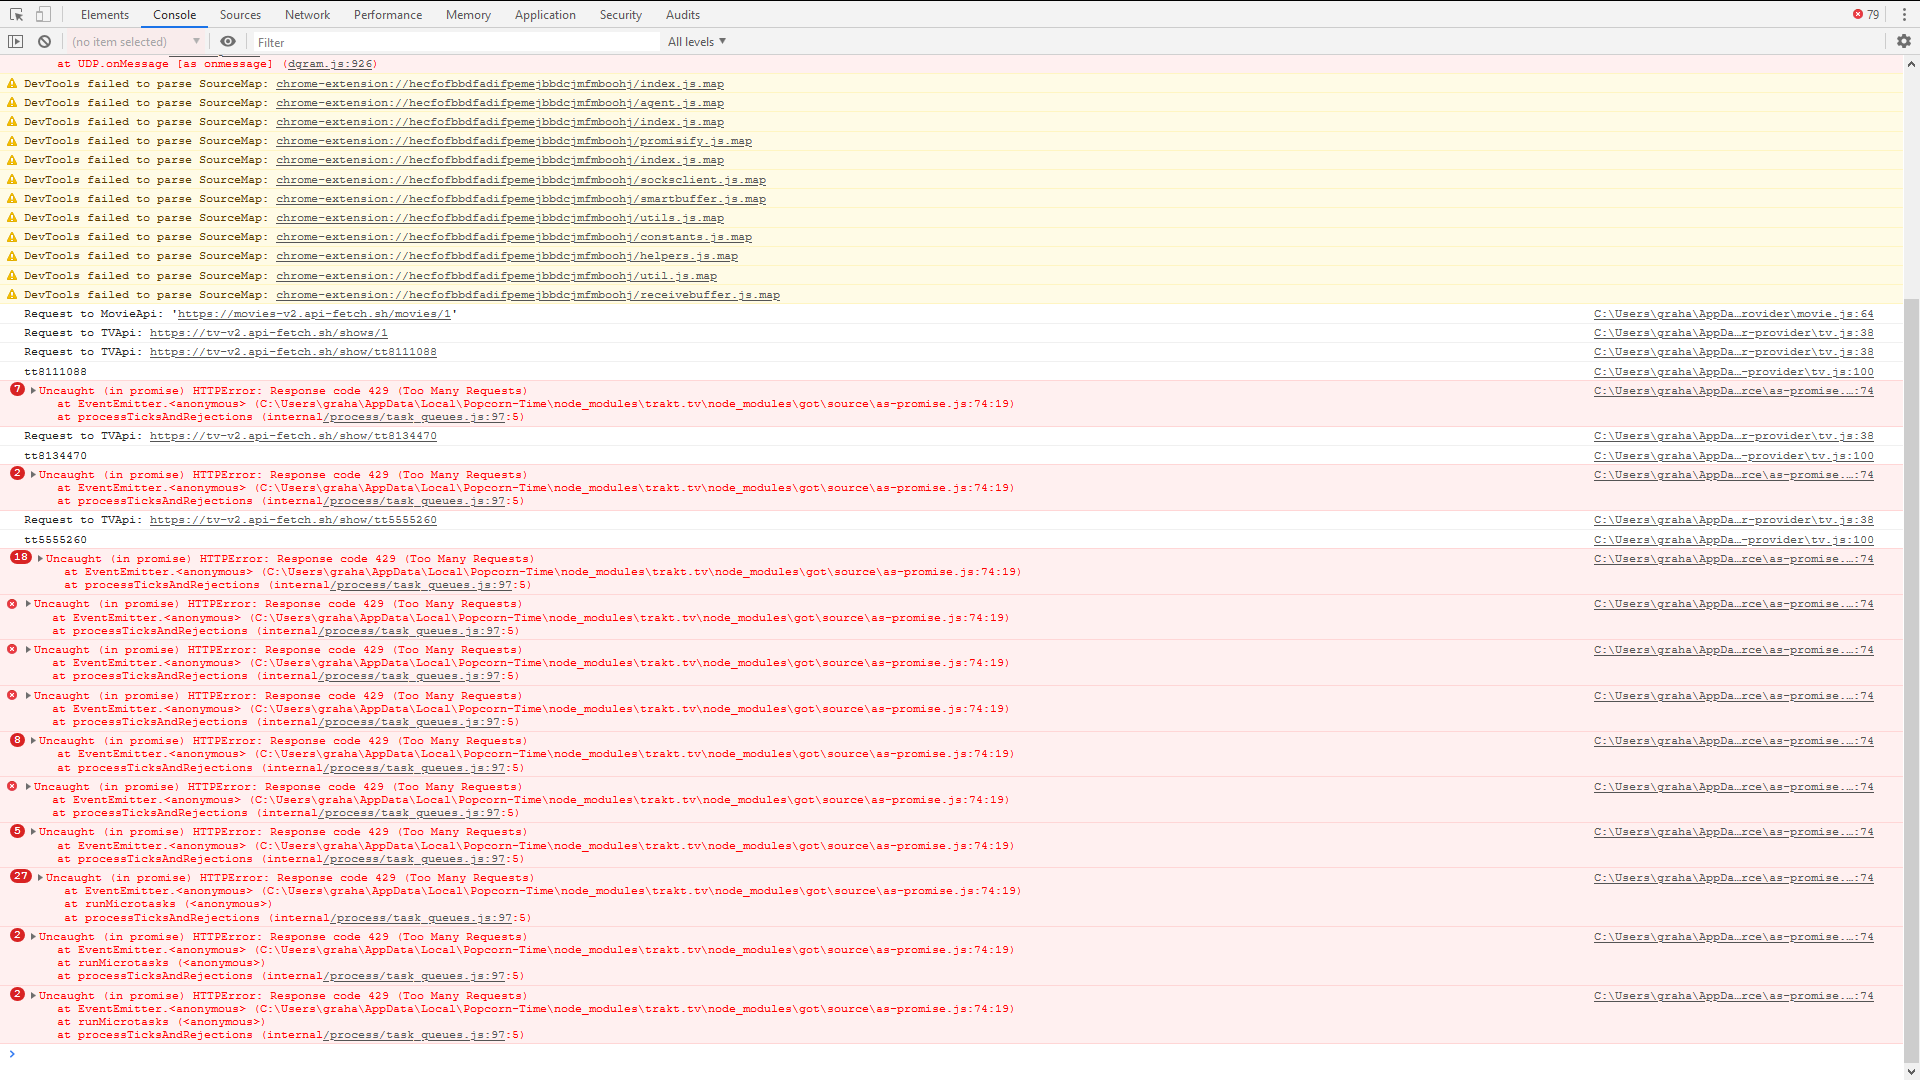Open the utils.js.map link
Viewport: 1920px width, 1080px height.
500,218
